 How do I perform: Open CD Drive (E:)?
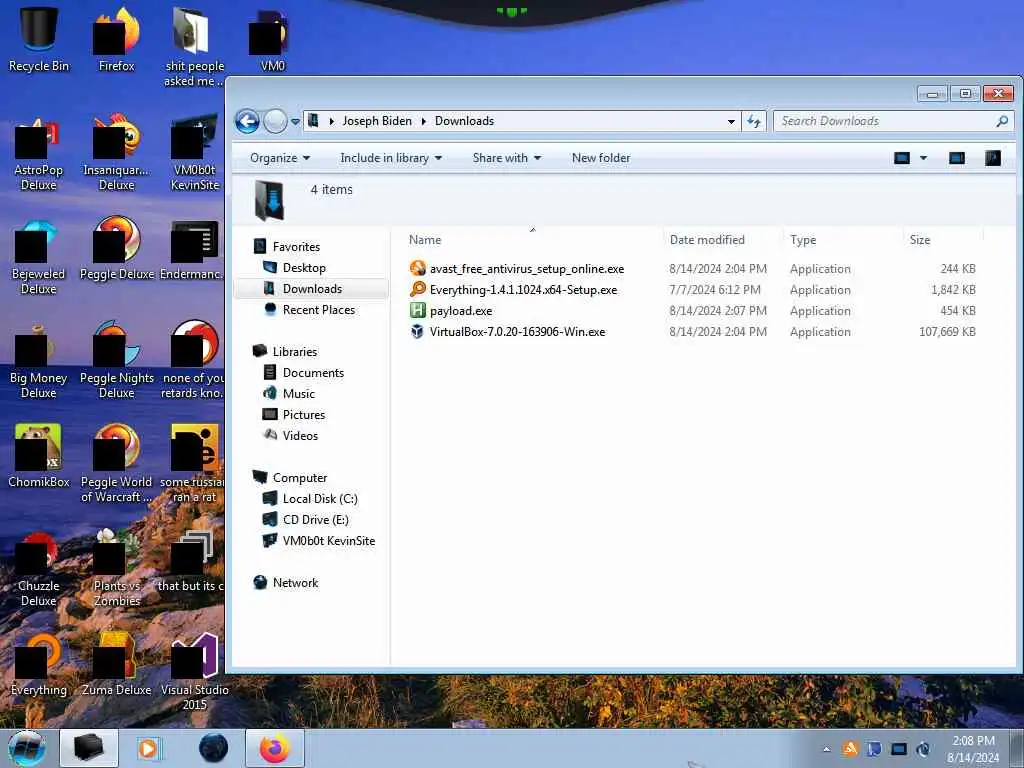tap(315, 519)
